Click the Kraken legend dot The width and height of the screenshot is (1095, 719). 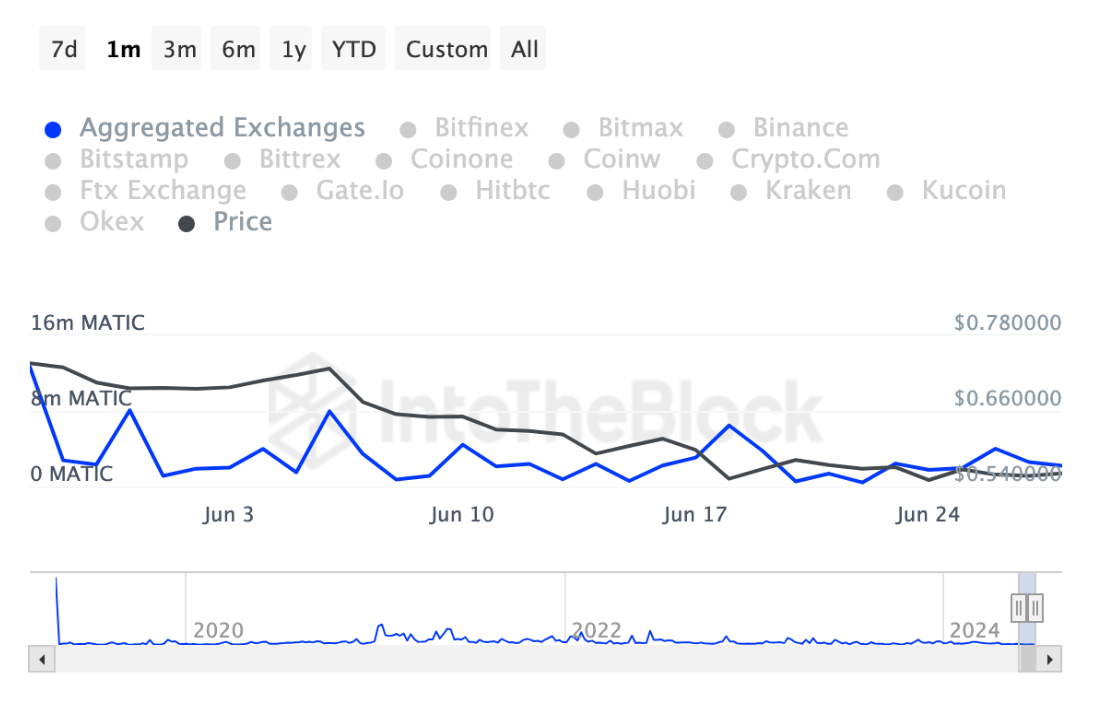click(741, 192)
